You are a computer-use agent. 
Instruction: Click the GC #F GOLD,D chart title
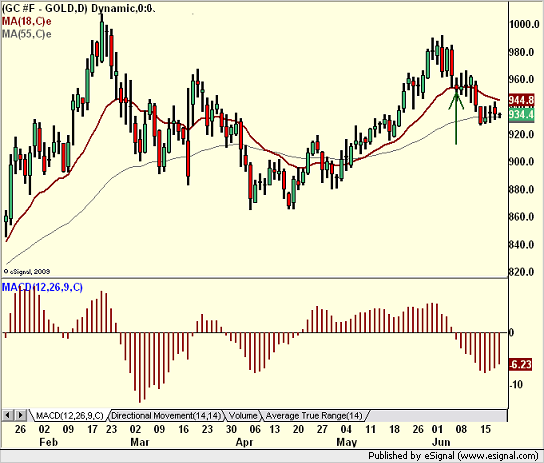[x=78, y=8]
